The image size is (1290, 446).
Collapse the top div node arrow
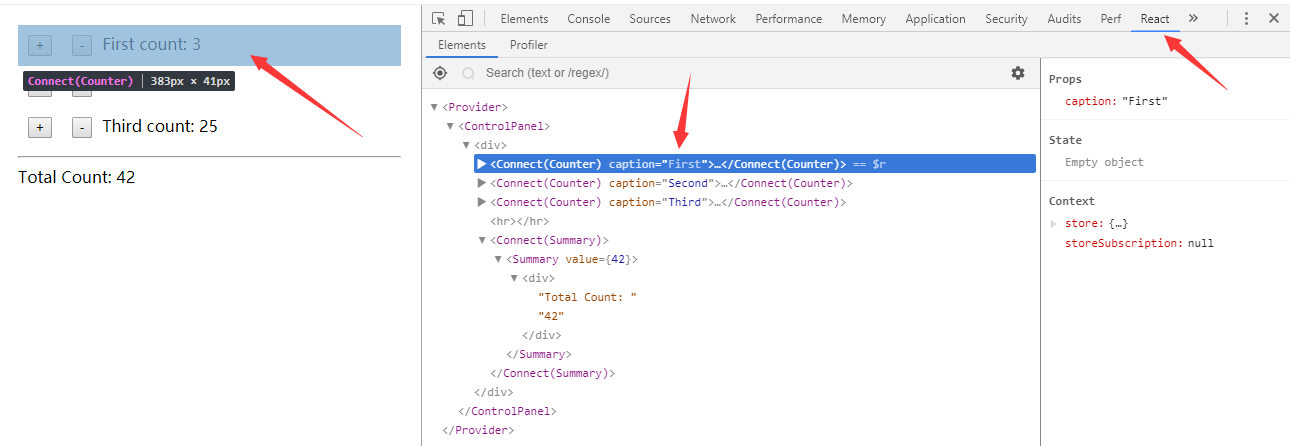(x=466, y=145)
